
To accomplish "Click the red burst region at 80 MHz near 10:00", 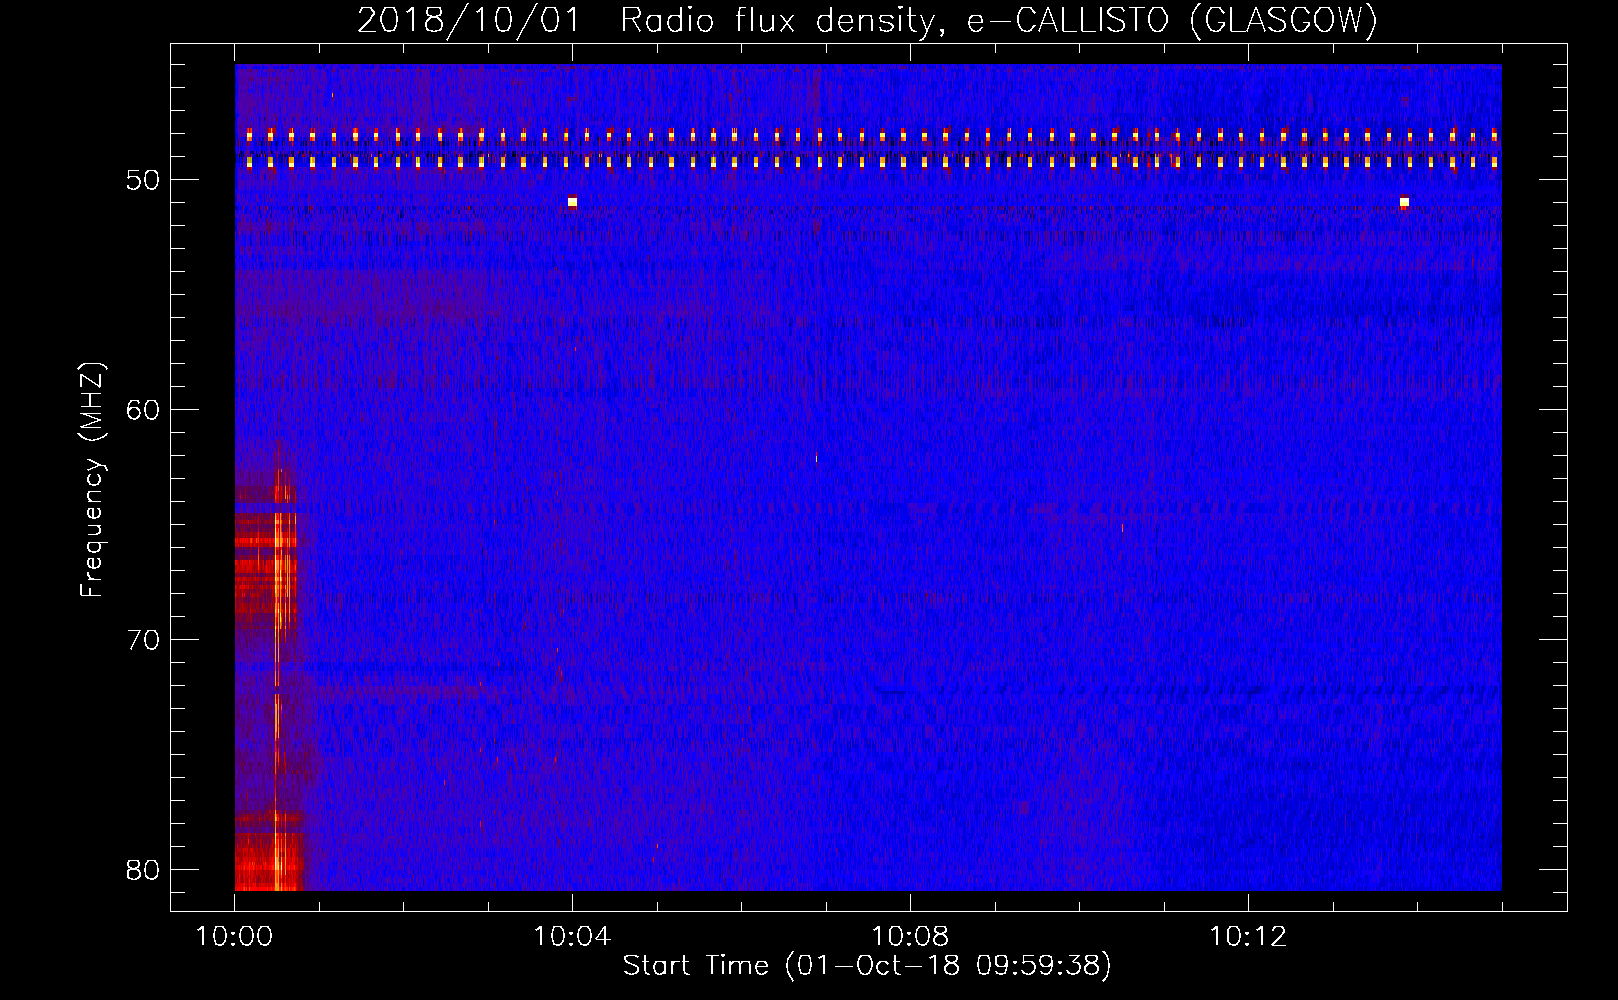I will [x=269, y=862].
